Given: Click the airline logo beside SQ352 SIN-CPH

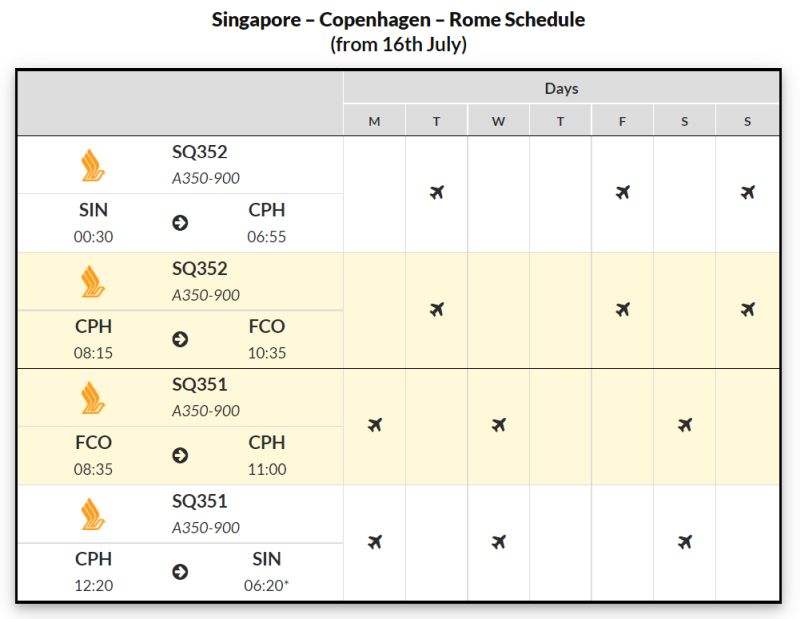Looking at the screenshot, I should 93,165.
